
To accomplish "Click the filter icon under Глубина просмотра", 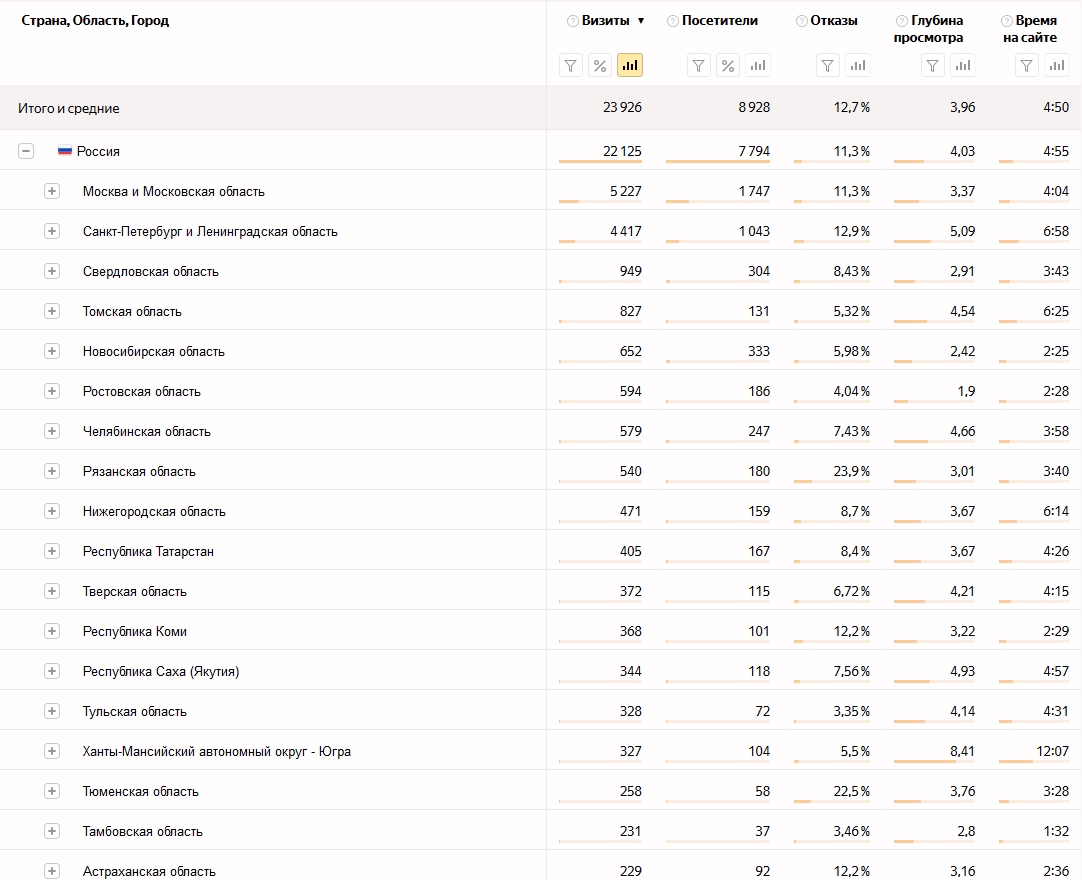I will click(932, 66).
